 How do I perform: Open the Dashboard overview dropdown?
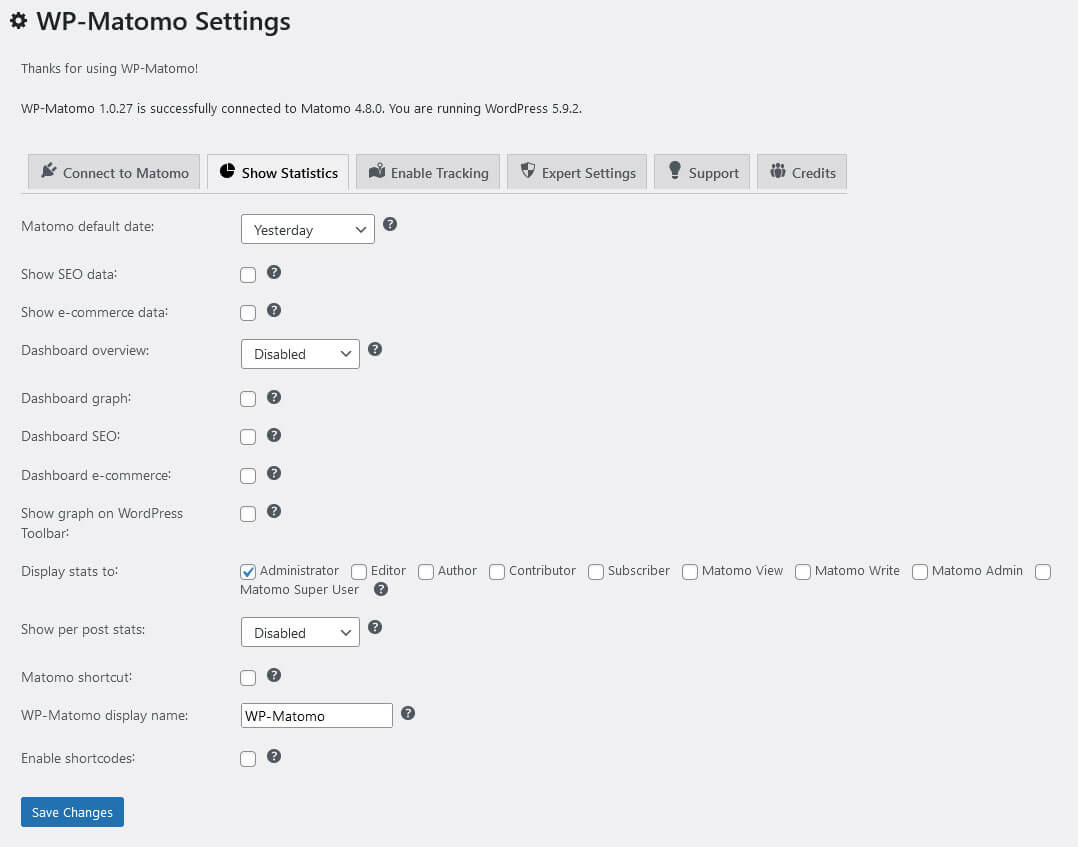pos(300,353)
